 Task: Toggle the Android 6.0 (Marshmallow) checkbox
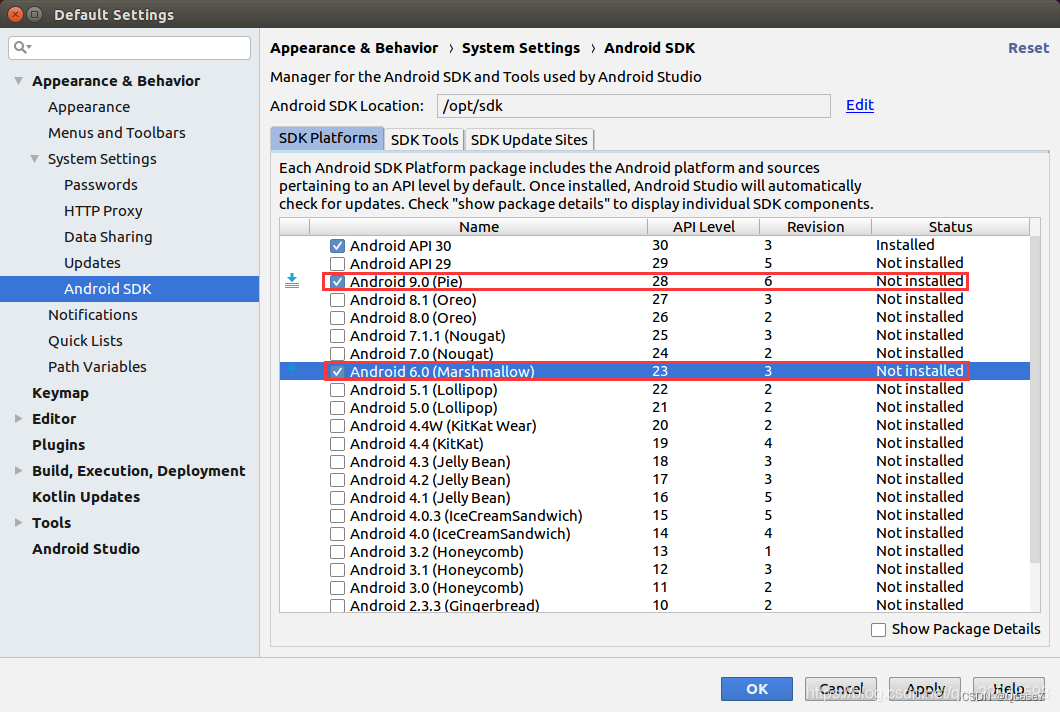tap(337, 372)
